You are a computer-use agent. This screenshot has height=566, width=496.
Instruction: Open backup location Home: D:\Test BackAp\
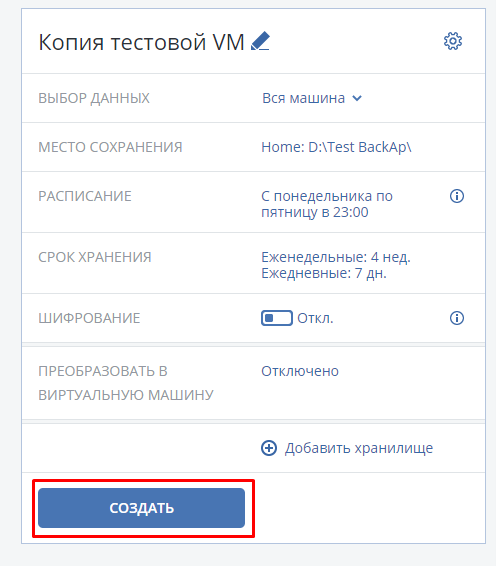(336, 147)
